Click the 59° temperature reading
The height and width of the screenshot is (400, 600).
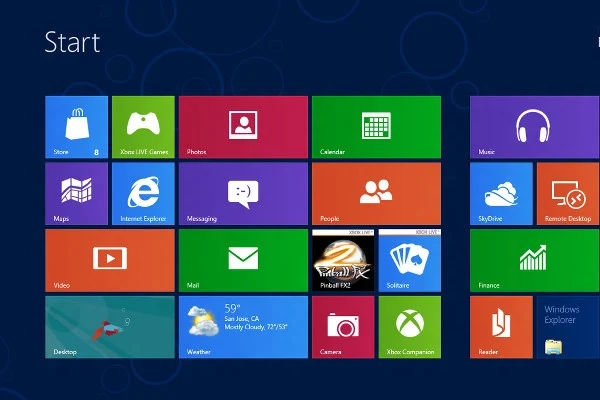[x=232, y=308]
